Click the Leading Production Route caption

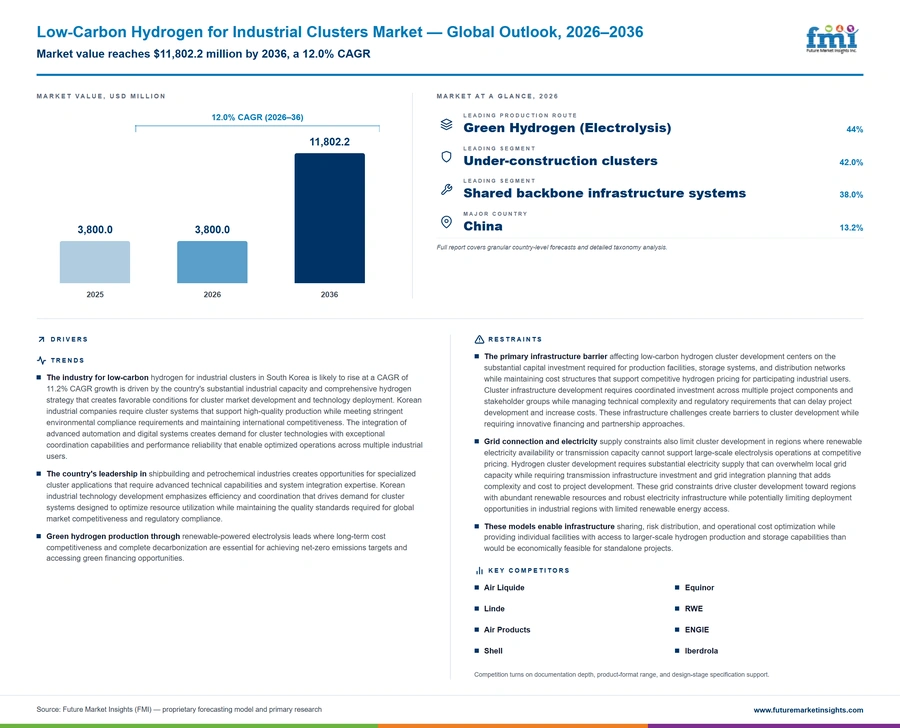pyautogui.click(x=520, y=115)
